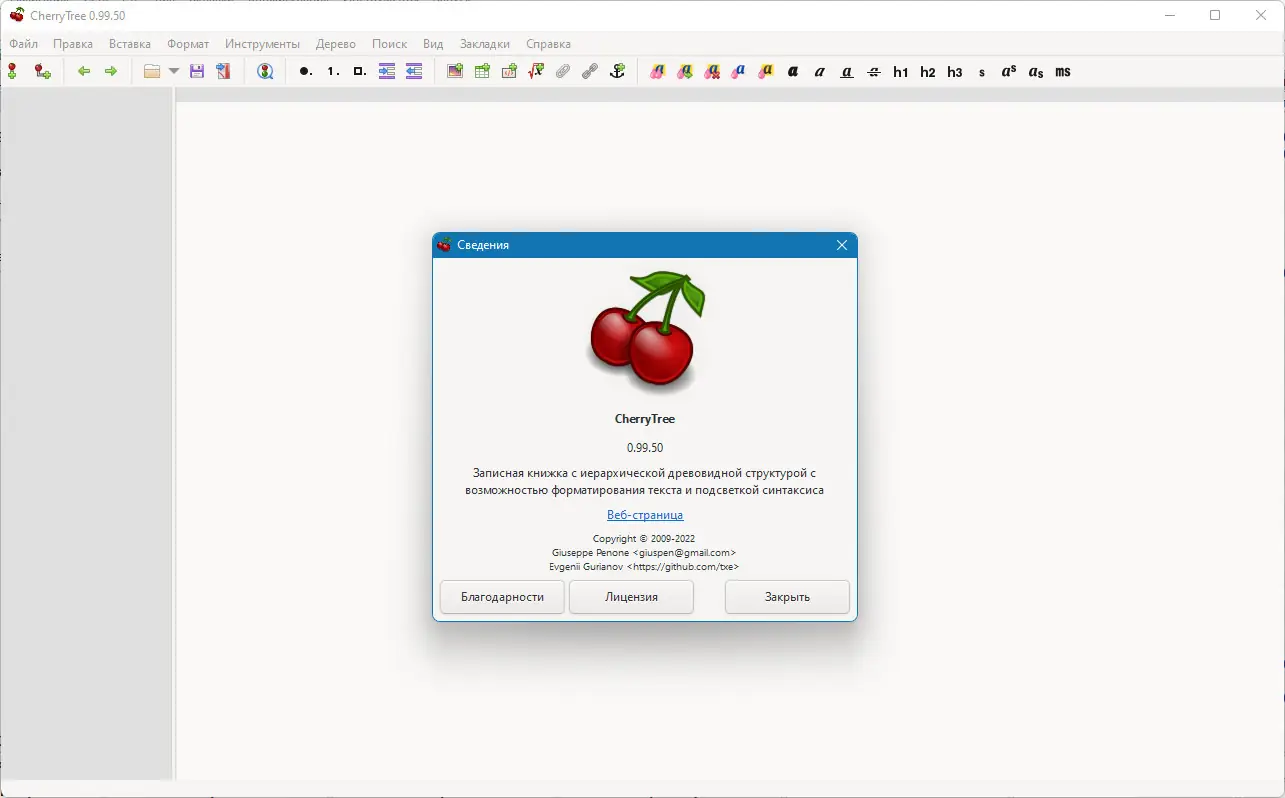Apply h2 heading style
Viewport: 1285px width, 798px height.
(928, 71)
